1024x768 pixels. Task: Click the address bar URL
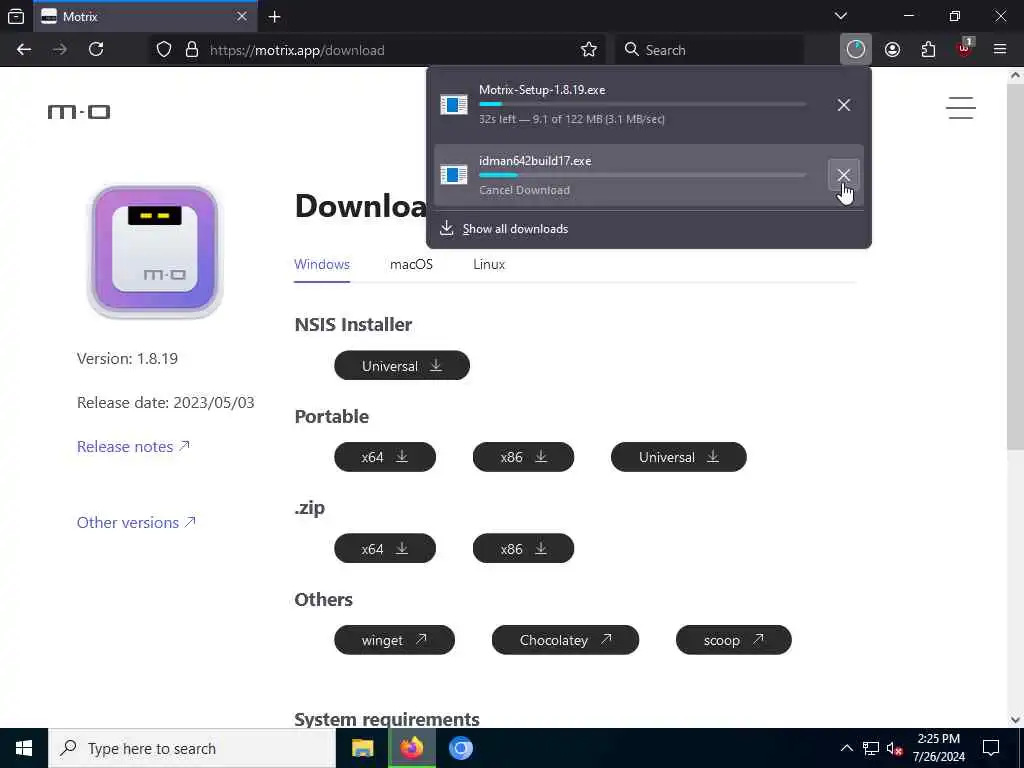(297, 50)
